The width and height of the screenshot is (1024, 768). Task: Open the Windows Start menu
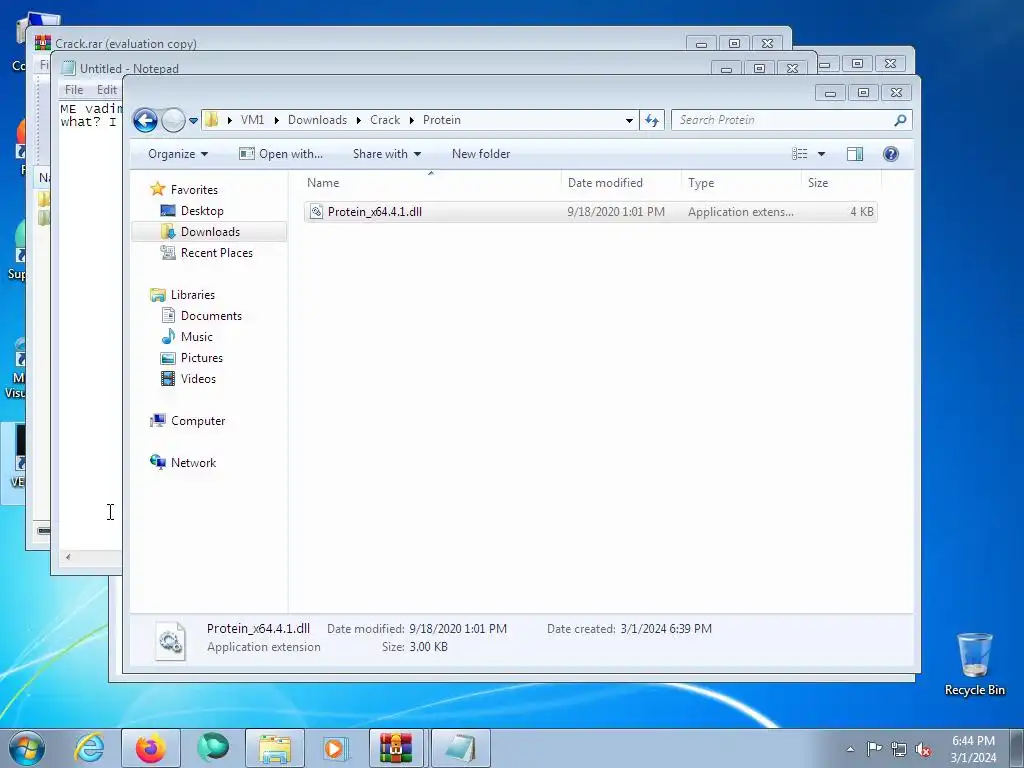point(27,748)
